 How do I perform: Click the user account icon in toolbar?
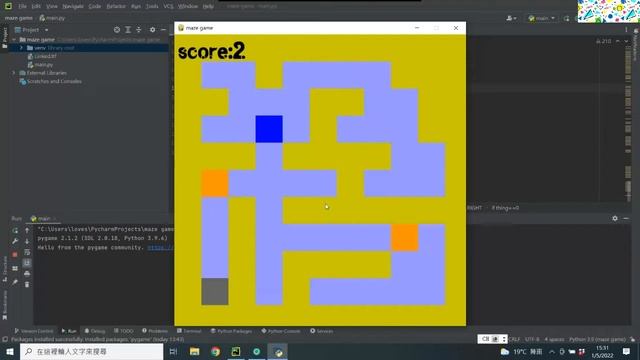(x=511, y=18)
